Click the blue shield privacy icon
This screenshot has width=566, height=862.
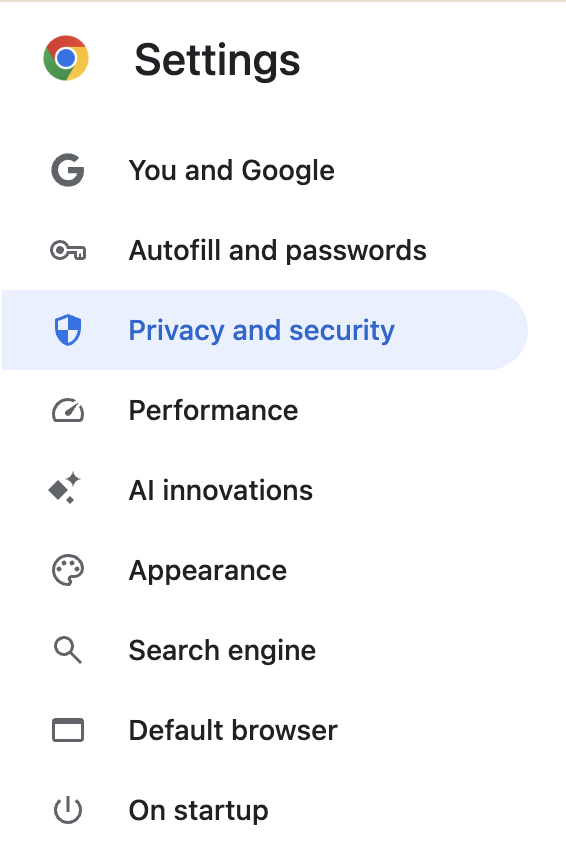68,330
